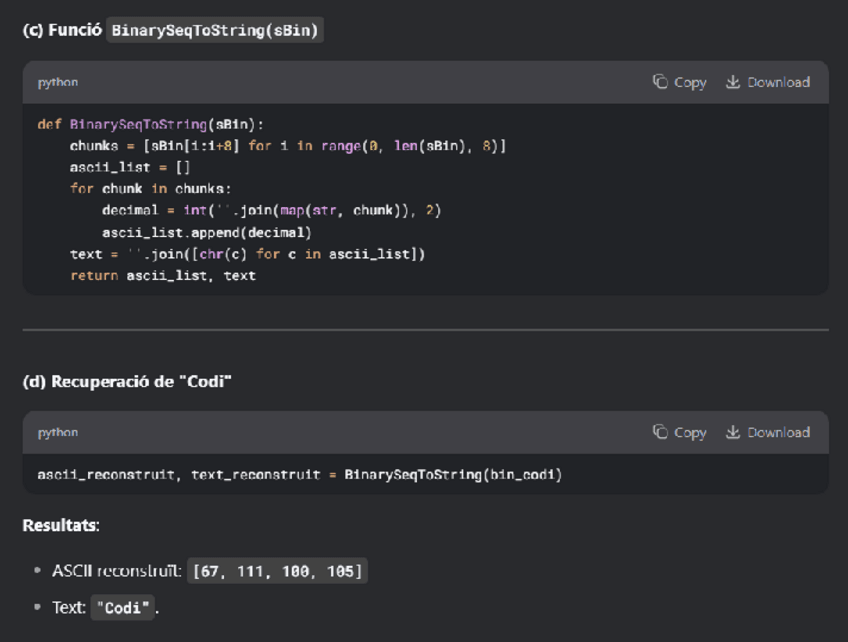Click the ascii_reconstruit assignment code line
848x642 pixels.
[x=299, y=474]
